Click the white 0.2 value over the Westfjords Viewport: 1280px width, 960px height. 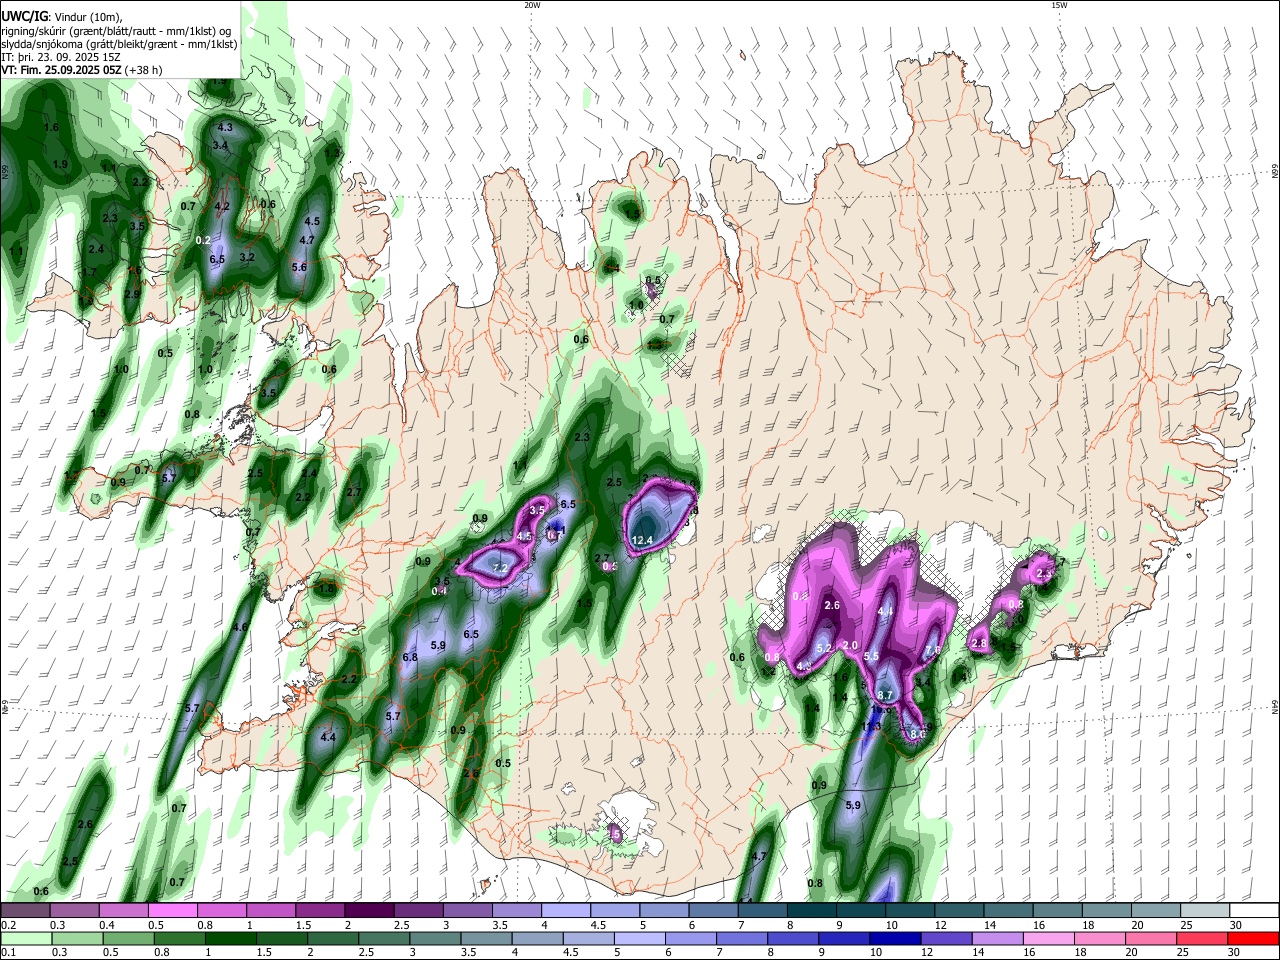[x=203, y=241]
